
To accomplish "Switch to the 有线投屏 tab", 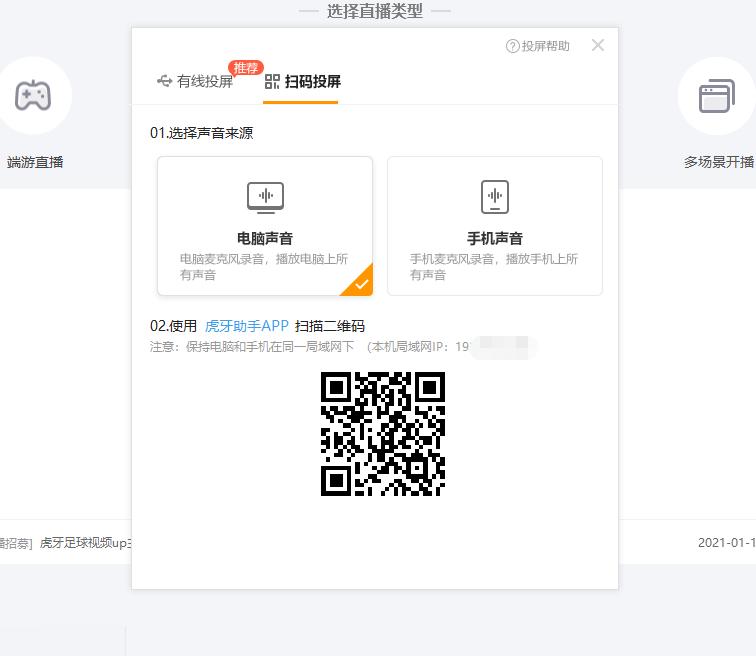I will coord(195,81).
